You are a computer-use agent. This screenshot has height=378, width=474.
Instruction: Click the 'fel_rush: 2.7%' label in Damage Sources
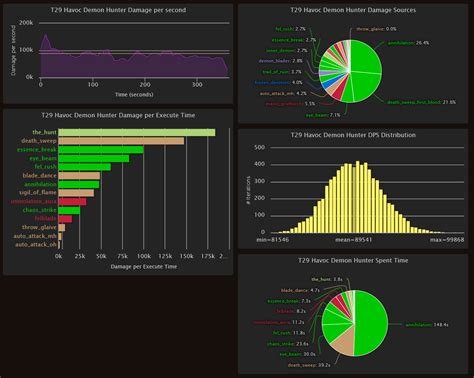coord(290,29)
